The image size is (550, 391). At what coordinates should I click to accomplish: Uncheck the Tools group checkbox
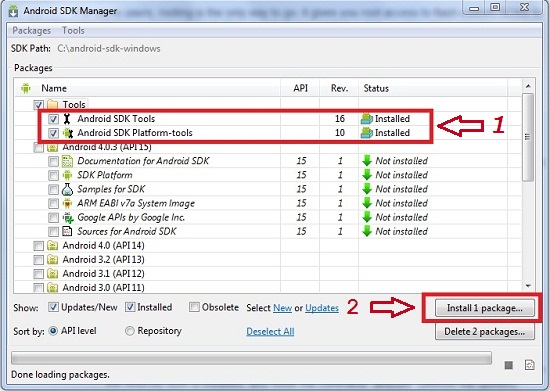point(38,105)
